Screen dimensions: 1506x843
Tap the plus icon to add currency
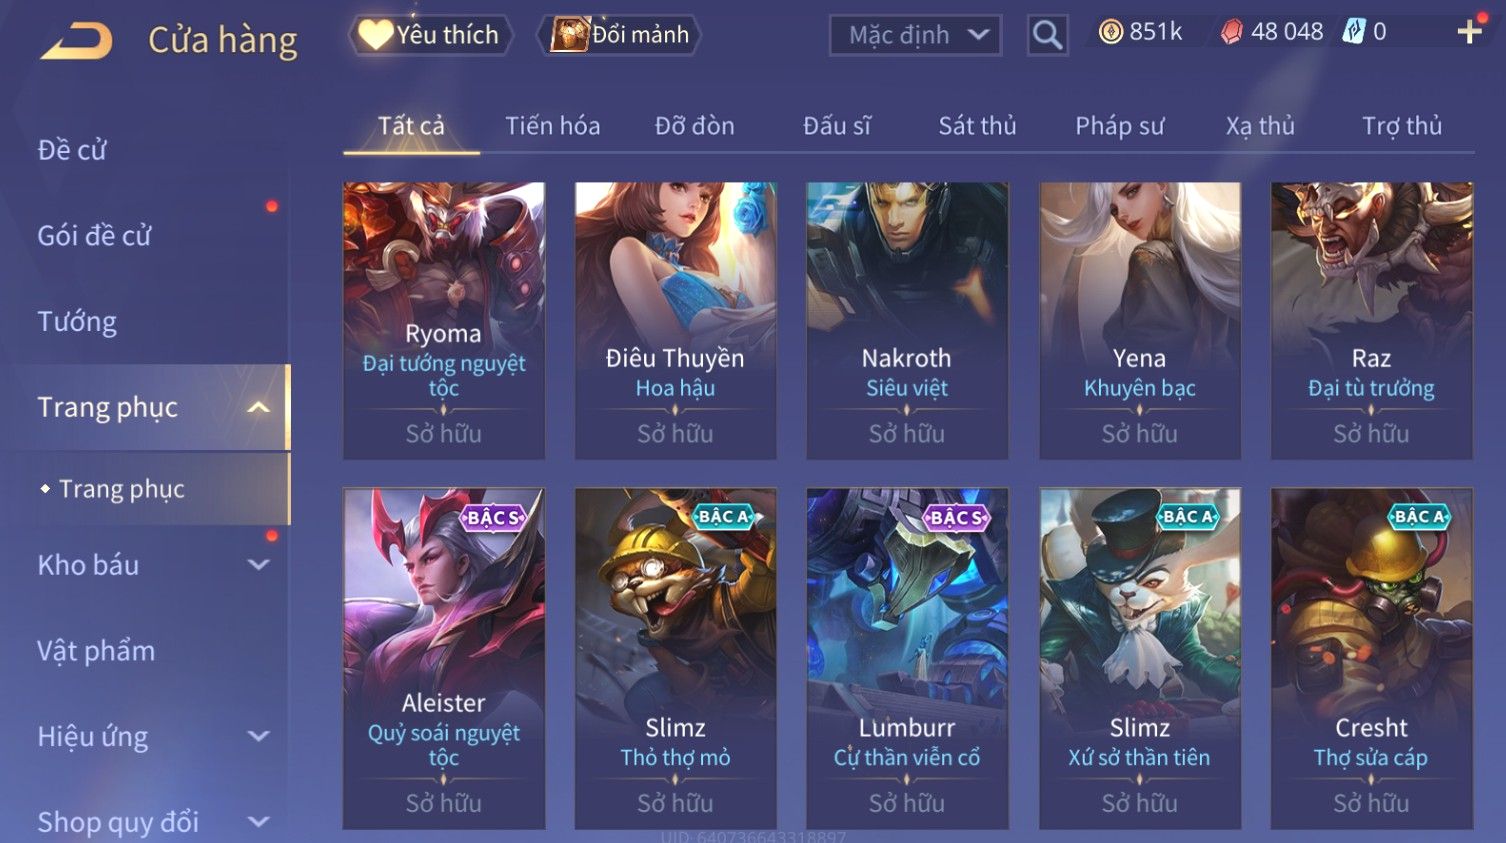pyautogui.click(x=1469, y=33)
